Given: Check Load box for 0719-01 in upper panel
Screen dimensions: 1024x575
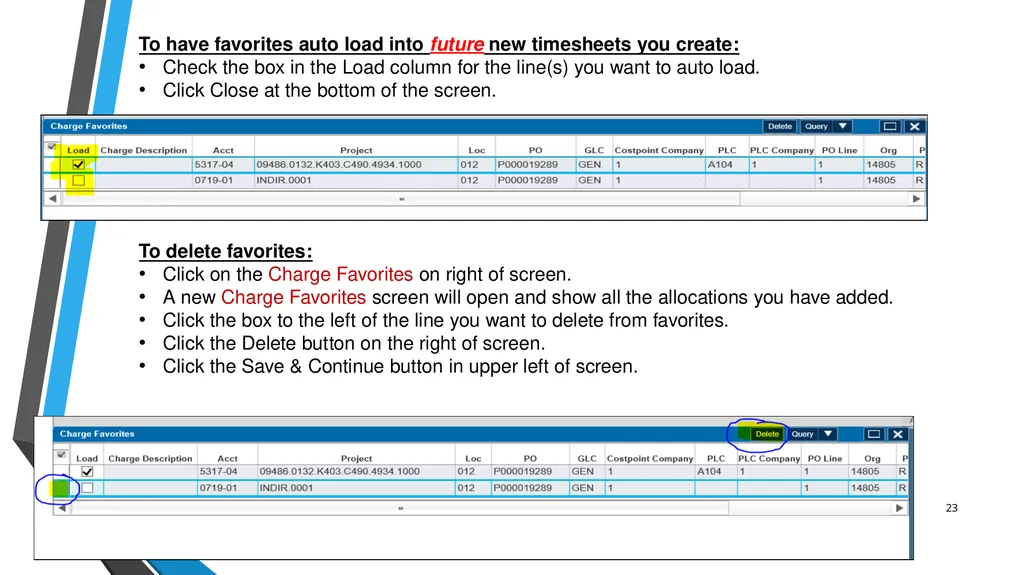Looking at the screenshot, I should (x=78, y=180).
